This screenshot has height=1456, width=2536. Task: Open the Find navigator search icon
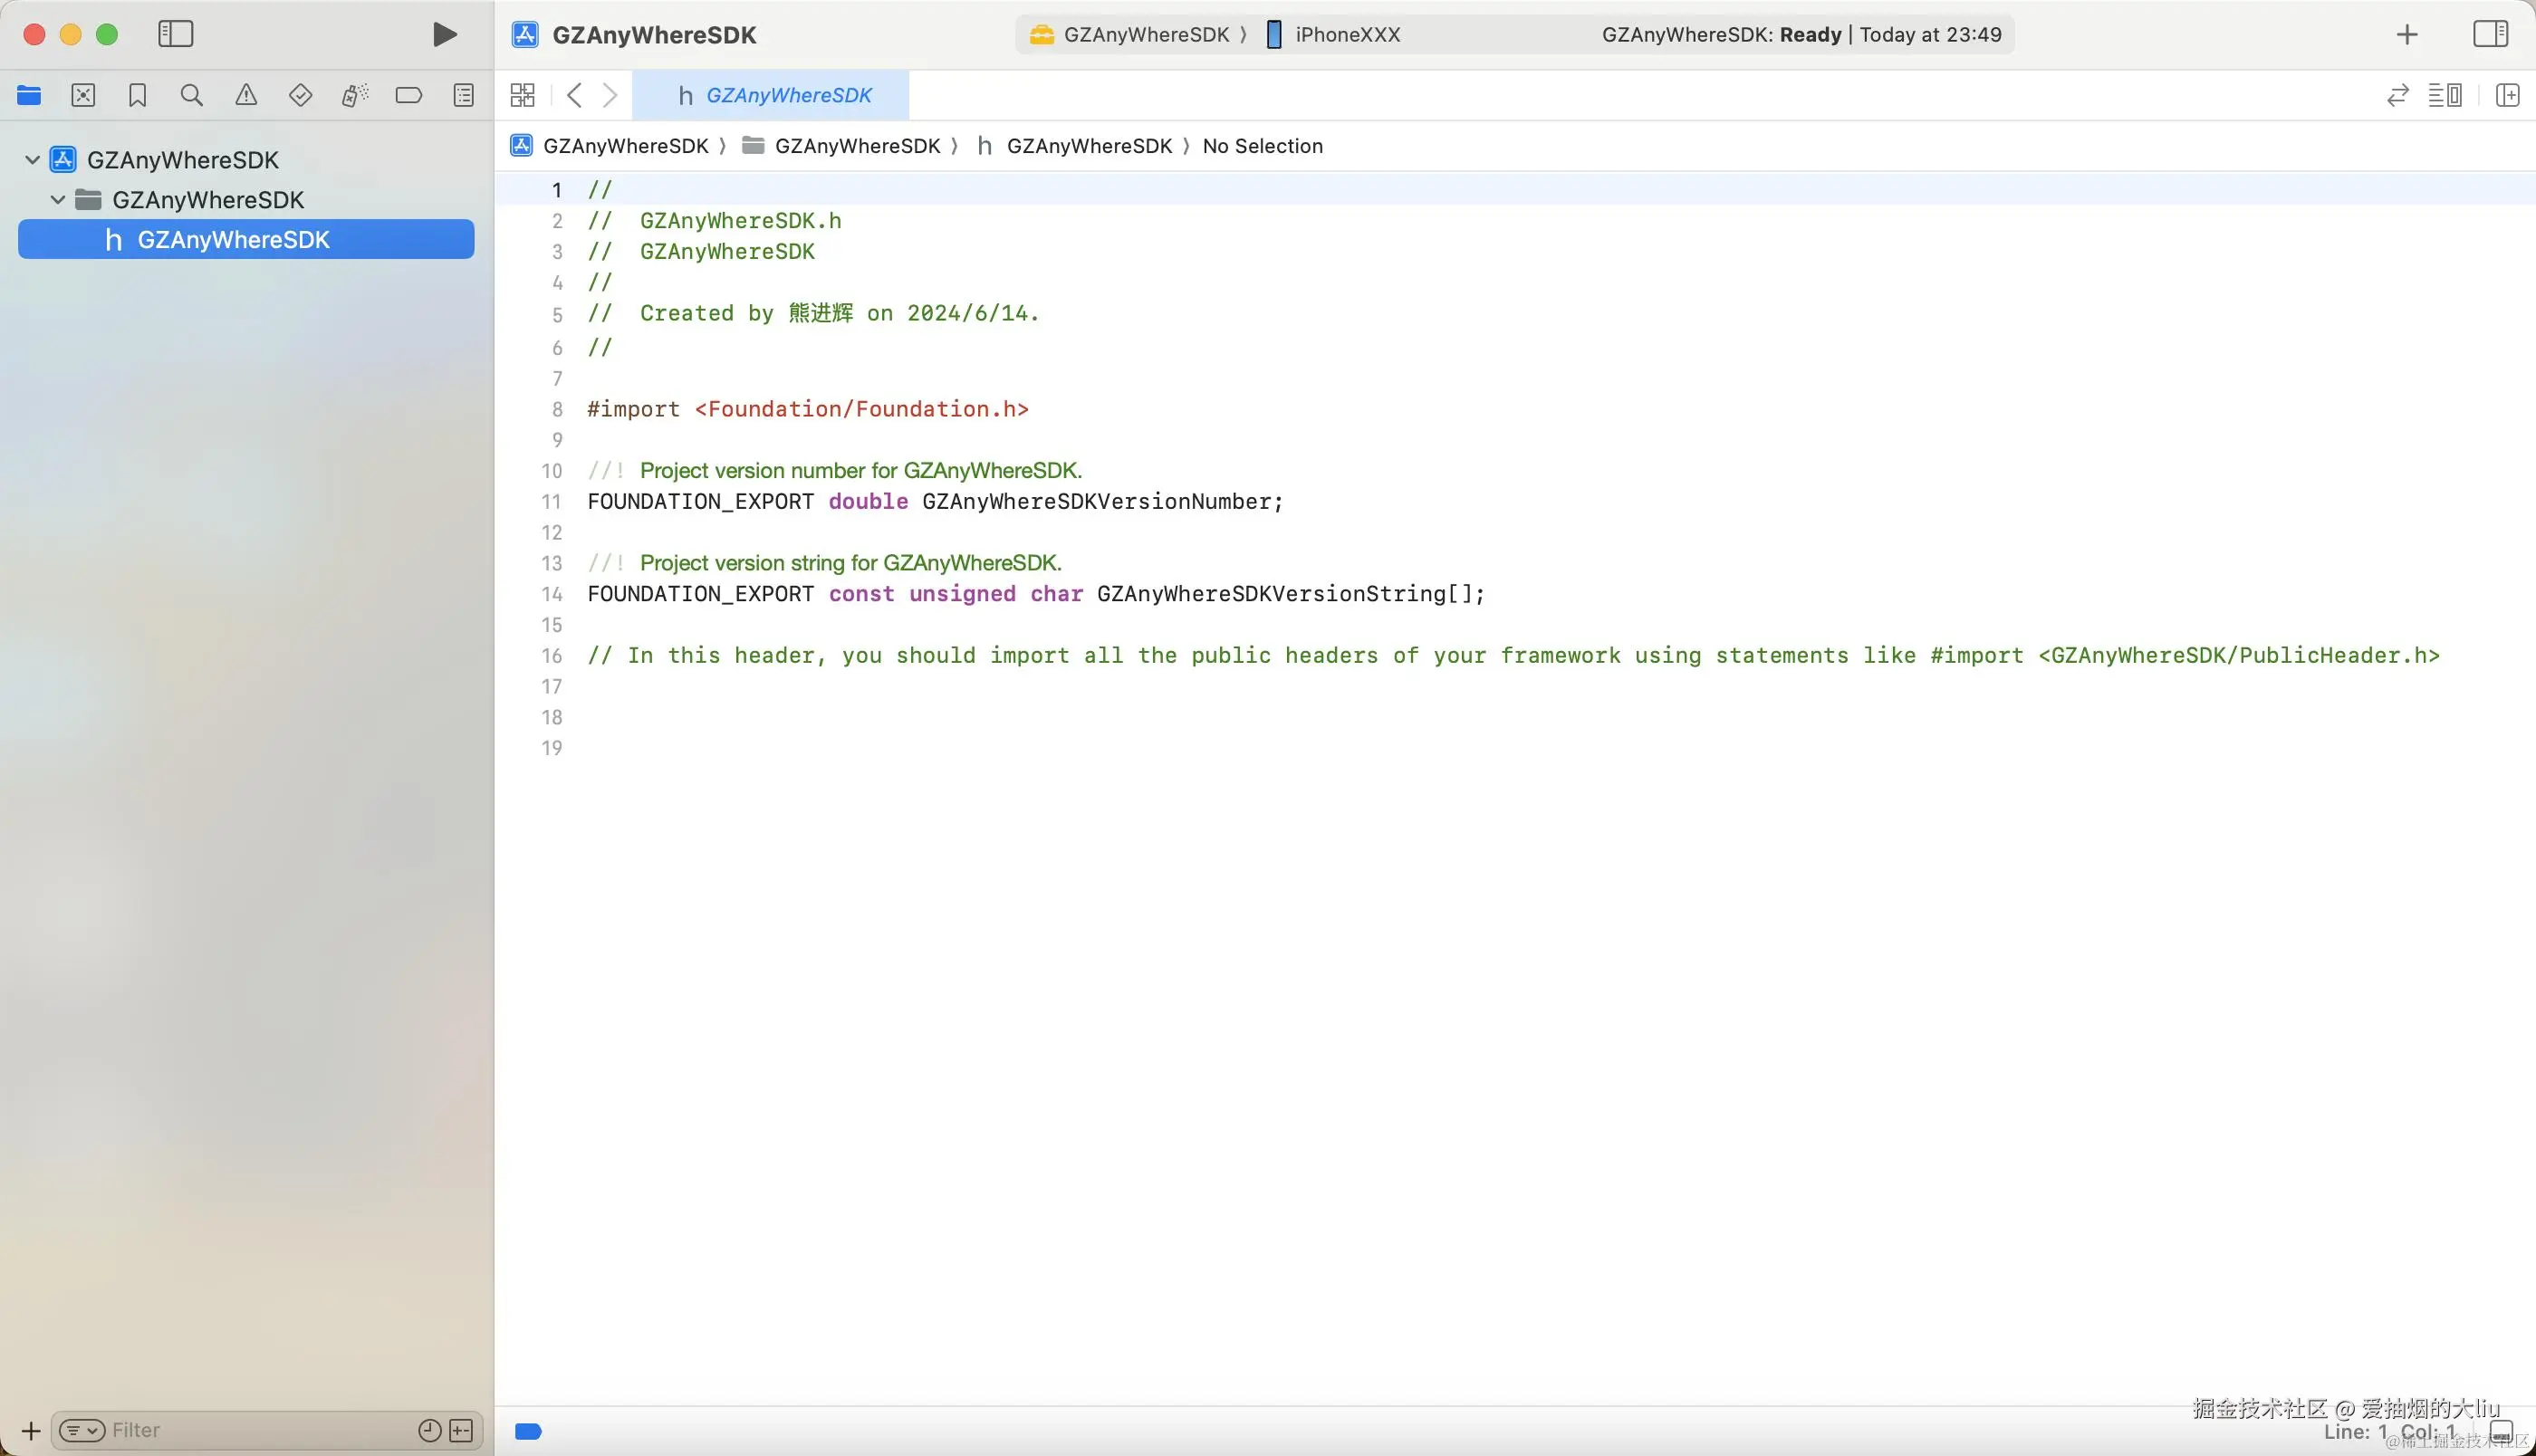click(191, 95)
